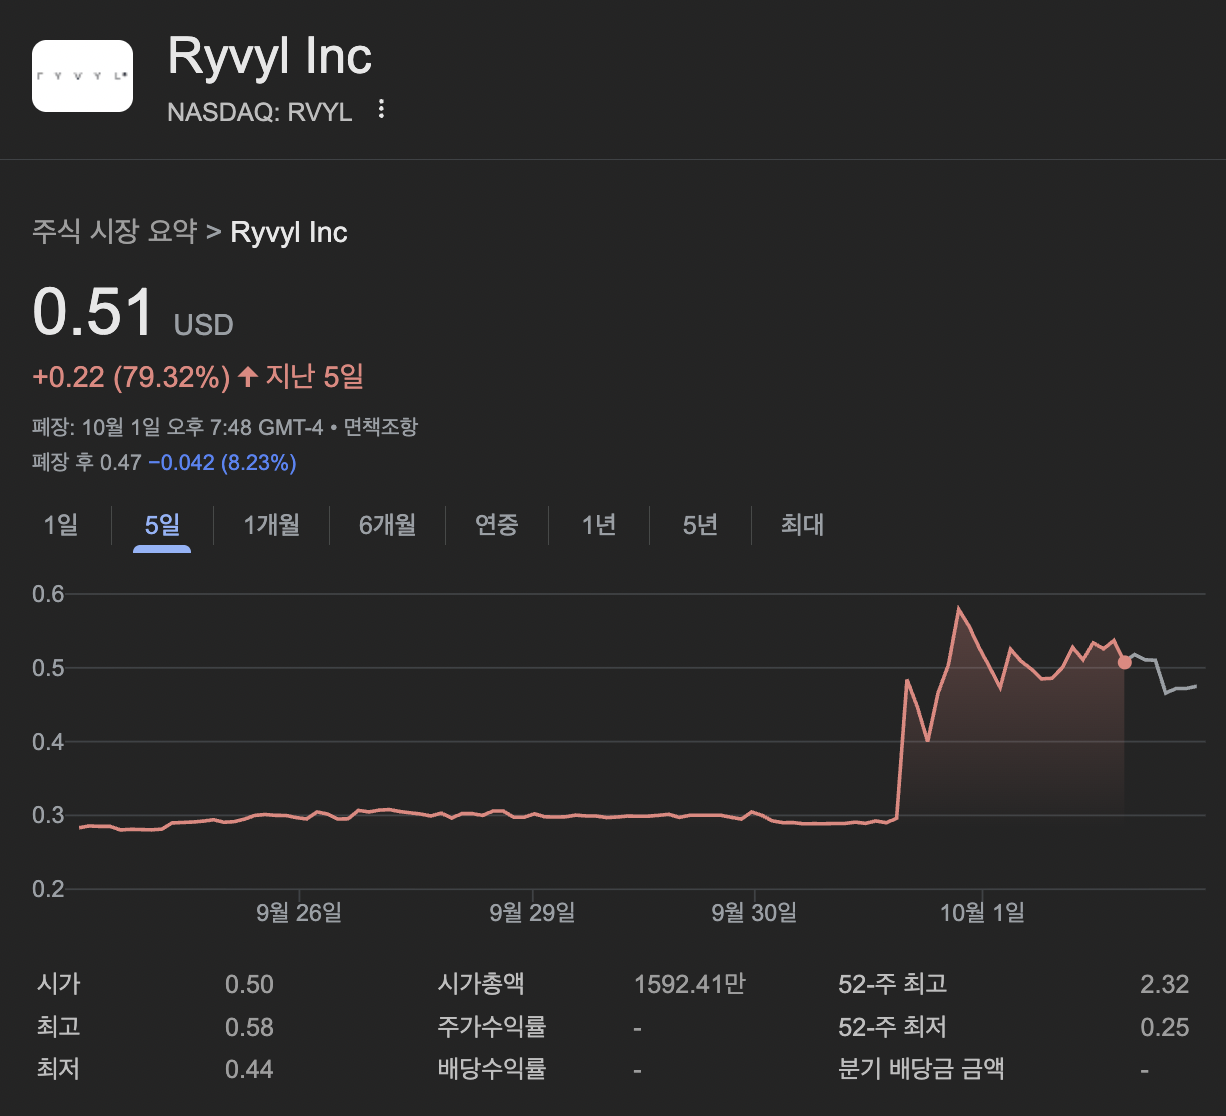Screen dimensions: 1226x1116
Task: Click the current price dot on chart
Action: [1124, 662]
